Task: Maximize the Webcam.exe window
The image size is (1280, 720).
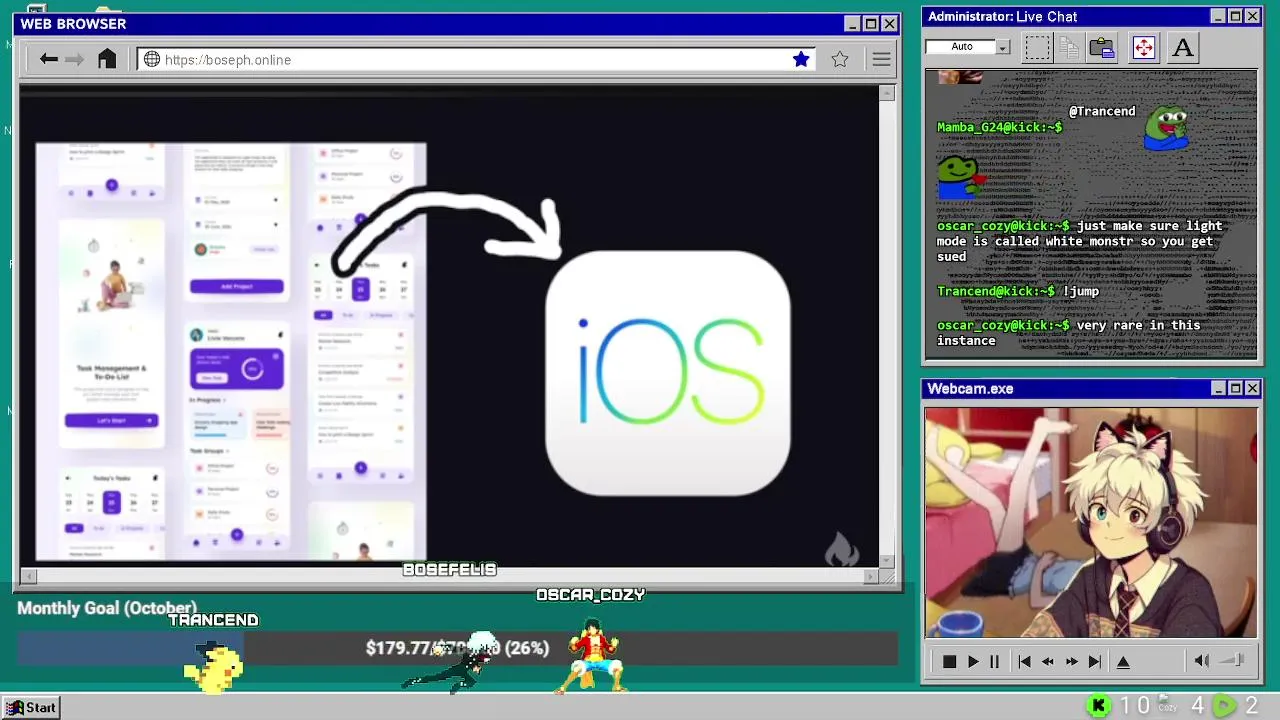Action: [1235, 388]
